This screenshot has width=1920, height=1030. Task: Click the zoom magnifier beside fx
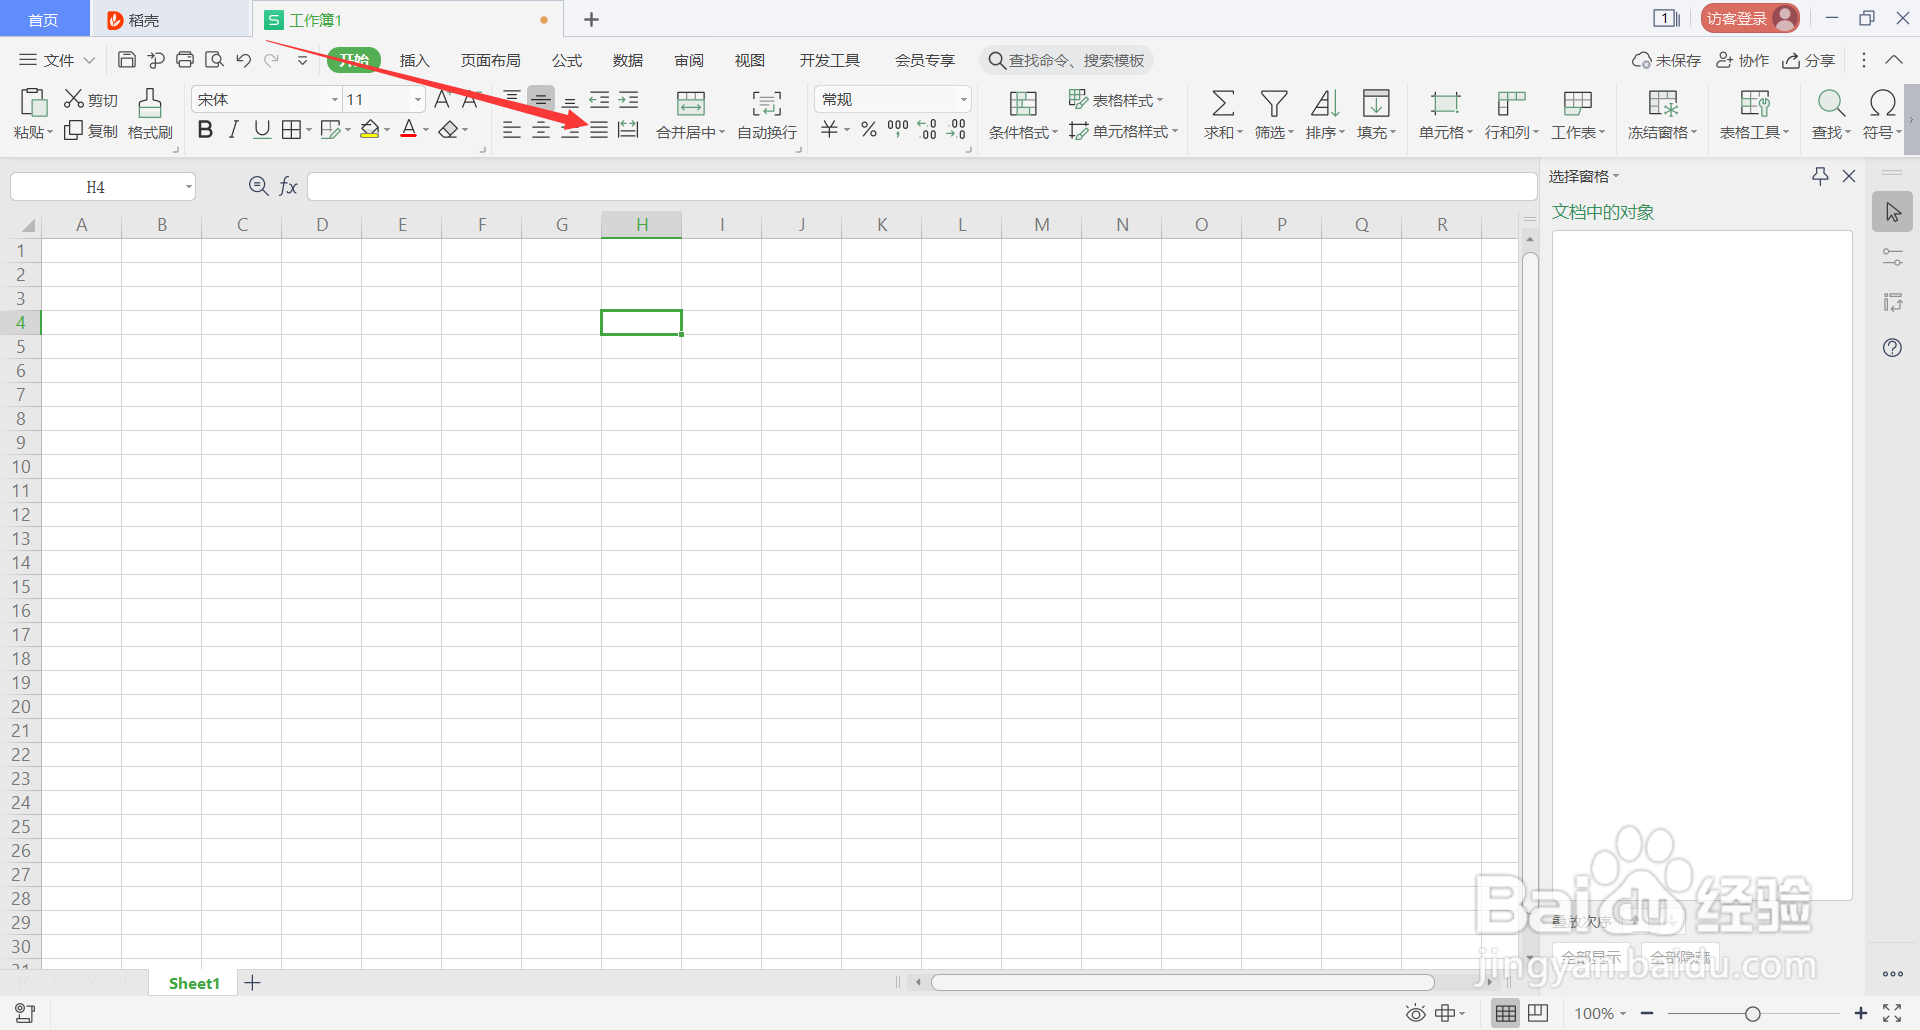click(258, 186)
